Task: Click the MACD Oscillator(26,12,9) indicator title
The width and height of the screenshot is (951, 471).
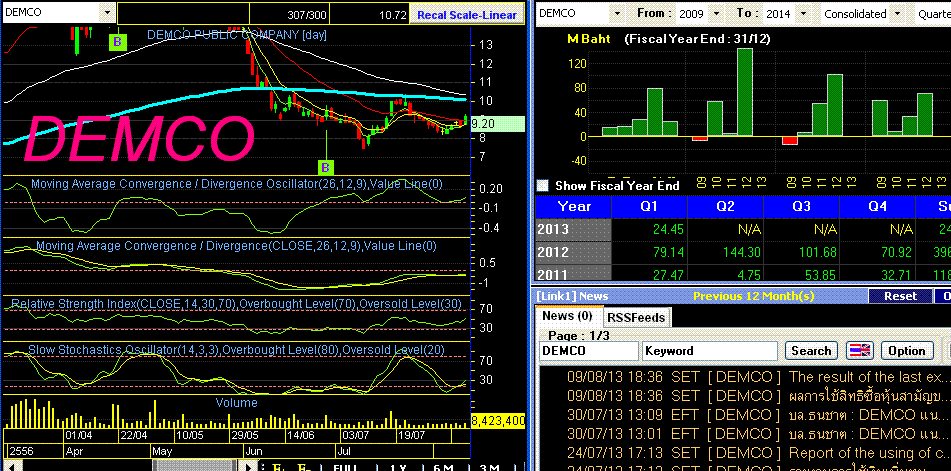Action: point(237,184)
